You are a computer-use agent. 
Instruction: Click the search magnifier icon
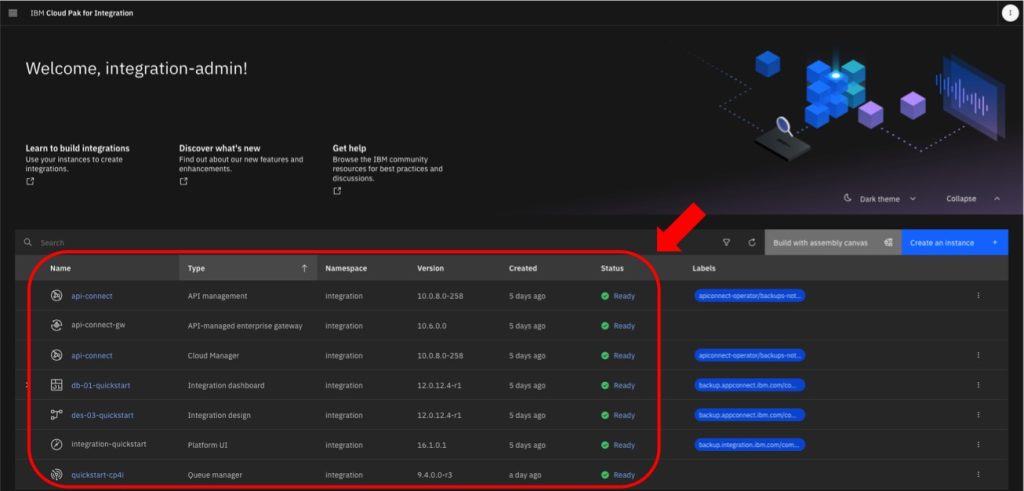click(27, 242)
